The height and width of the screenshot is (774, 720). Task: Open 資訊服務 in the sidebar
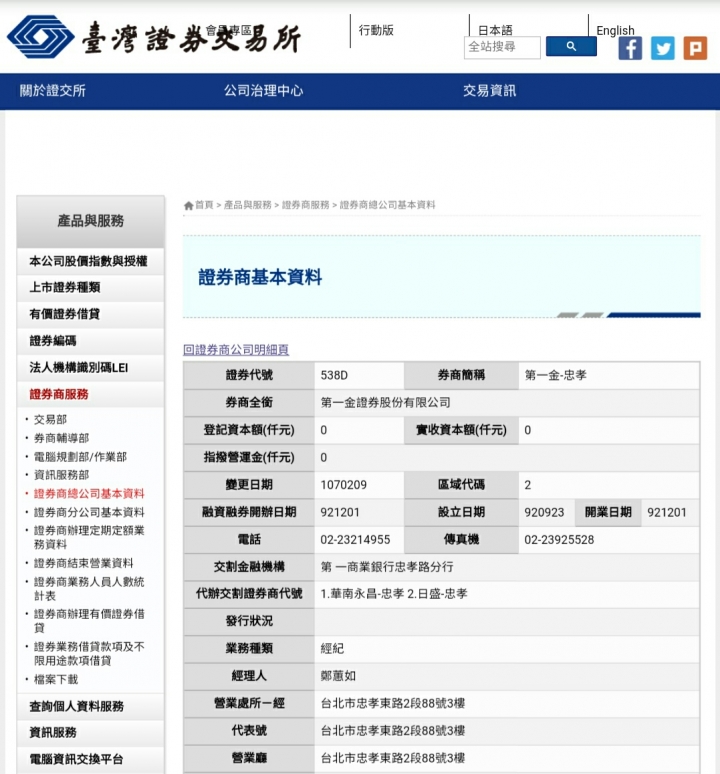point(91,733)
